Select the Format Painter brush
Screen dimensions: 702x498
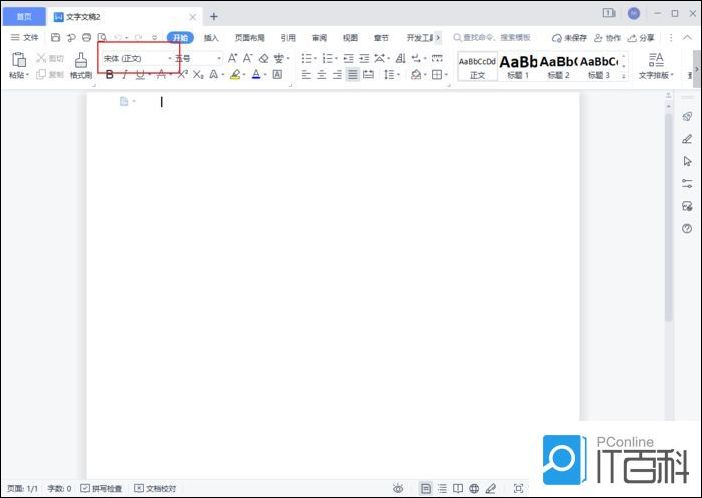tap(81, 60)
